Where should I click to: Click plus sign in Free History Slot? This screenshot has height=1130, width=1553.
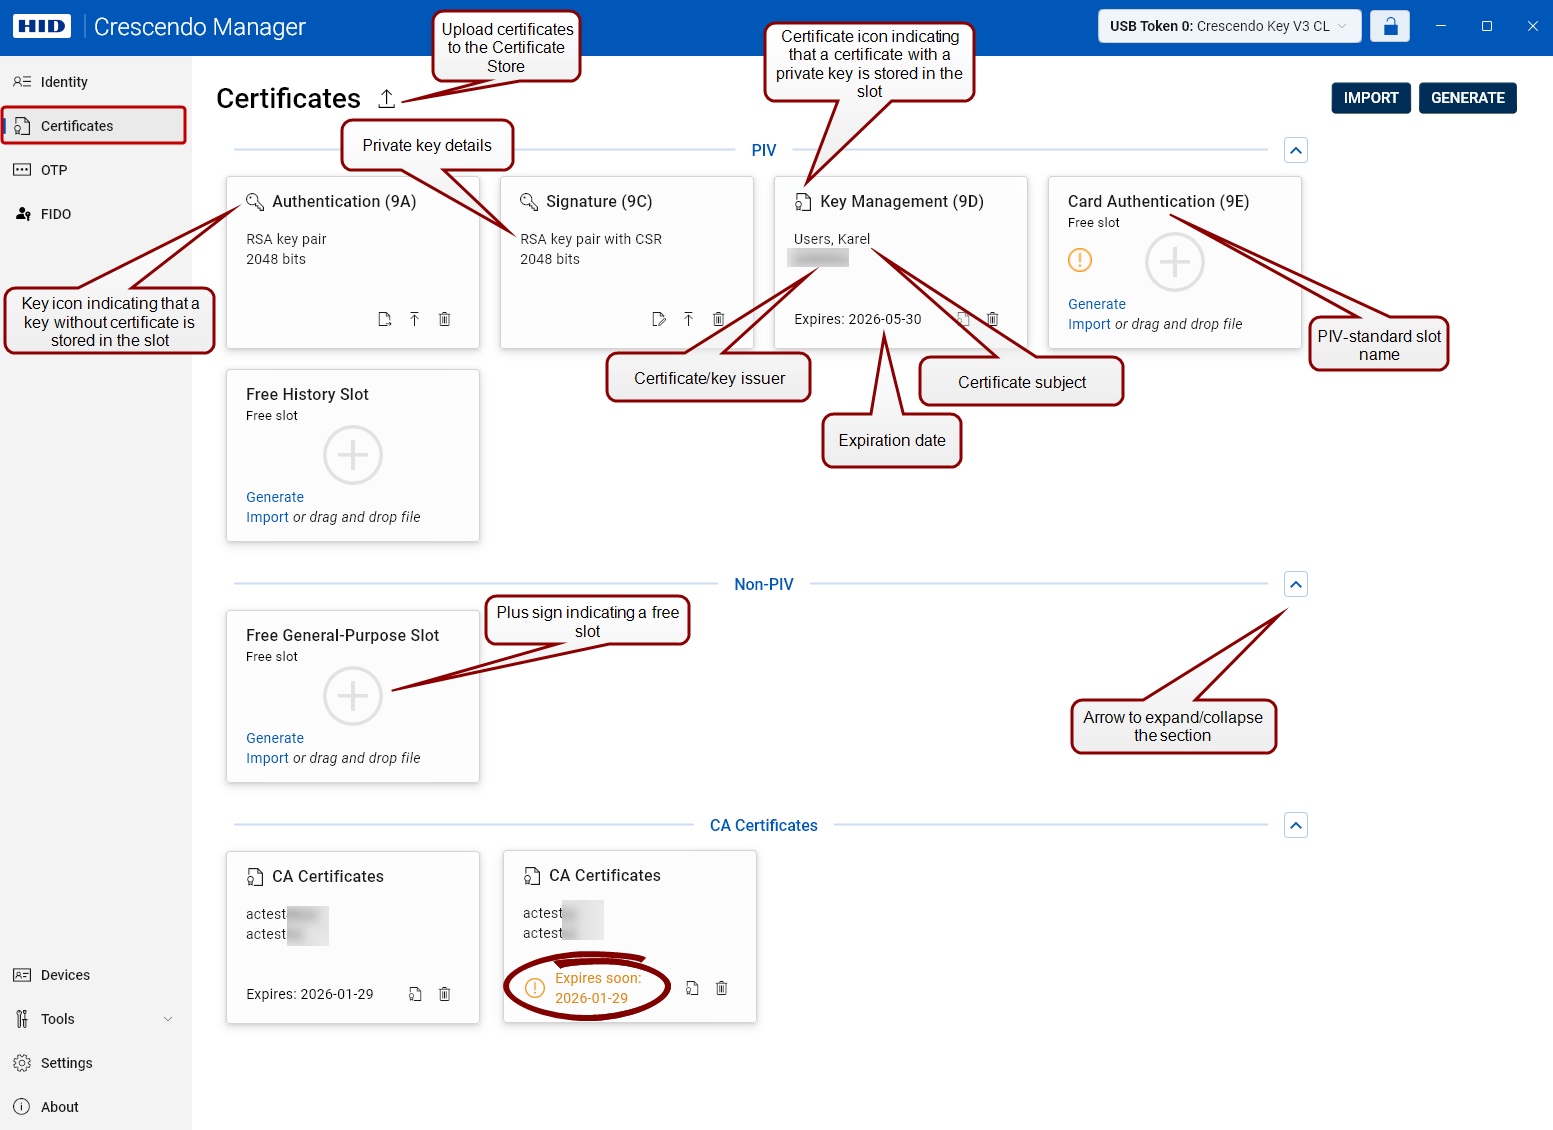click(x=353, y=455)
